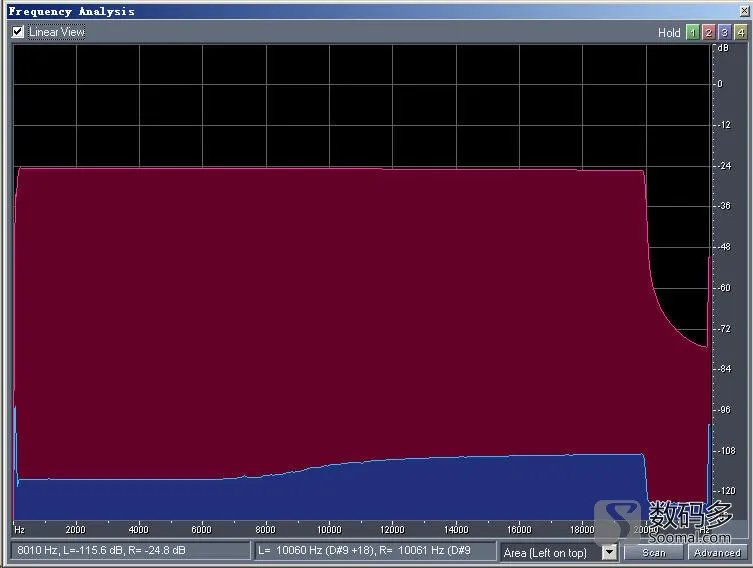The width and height of the screenshot is (753, 568).
Task: Click the -60 dB scale label
Action: point(724,288)
